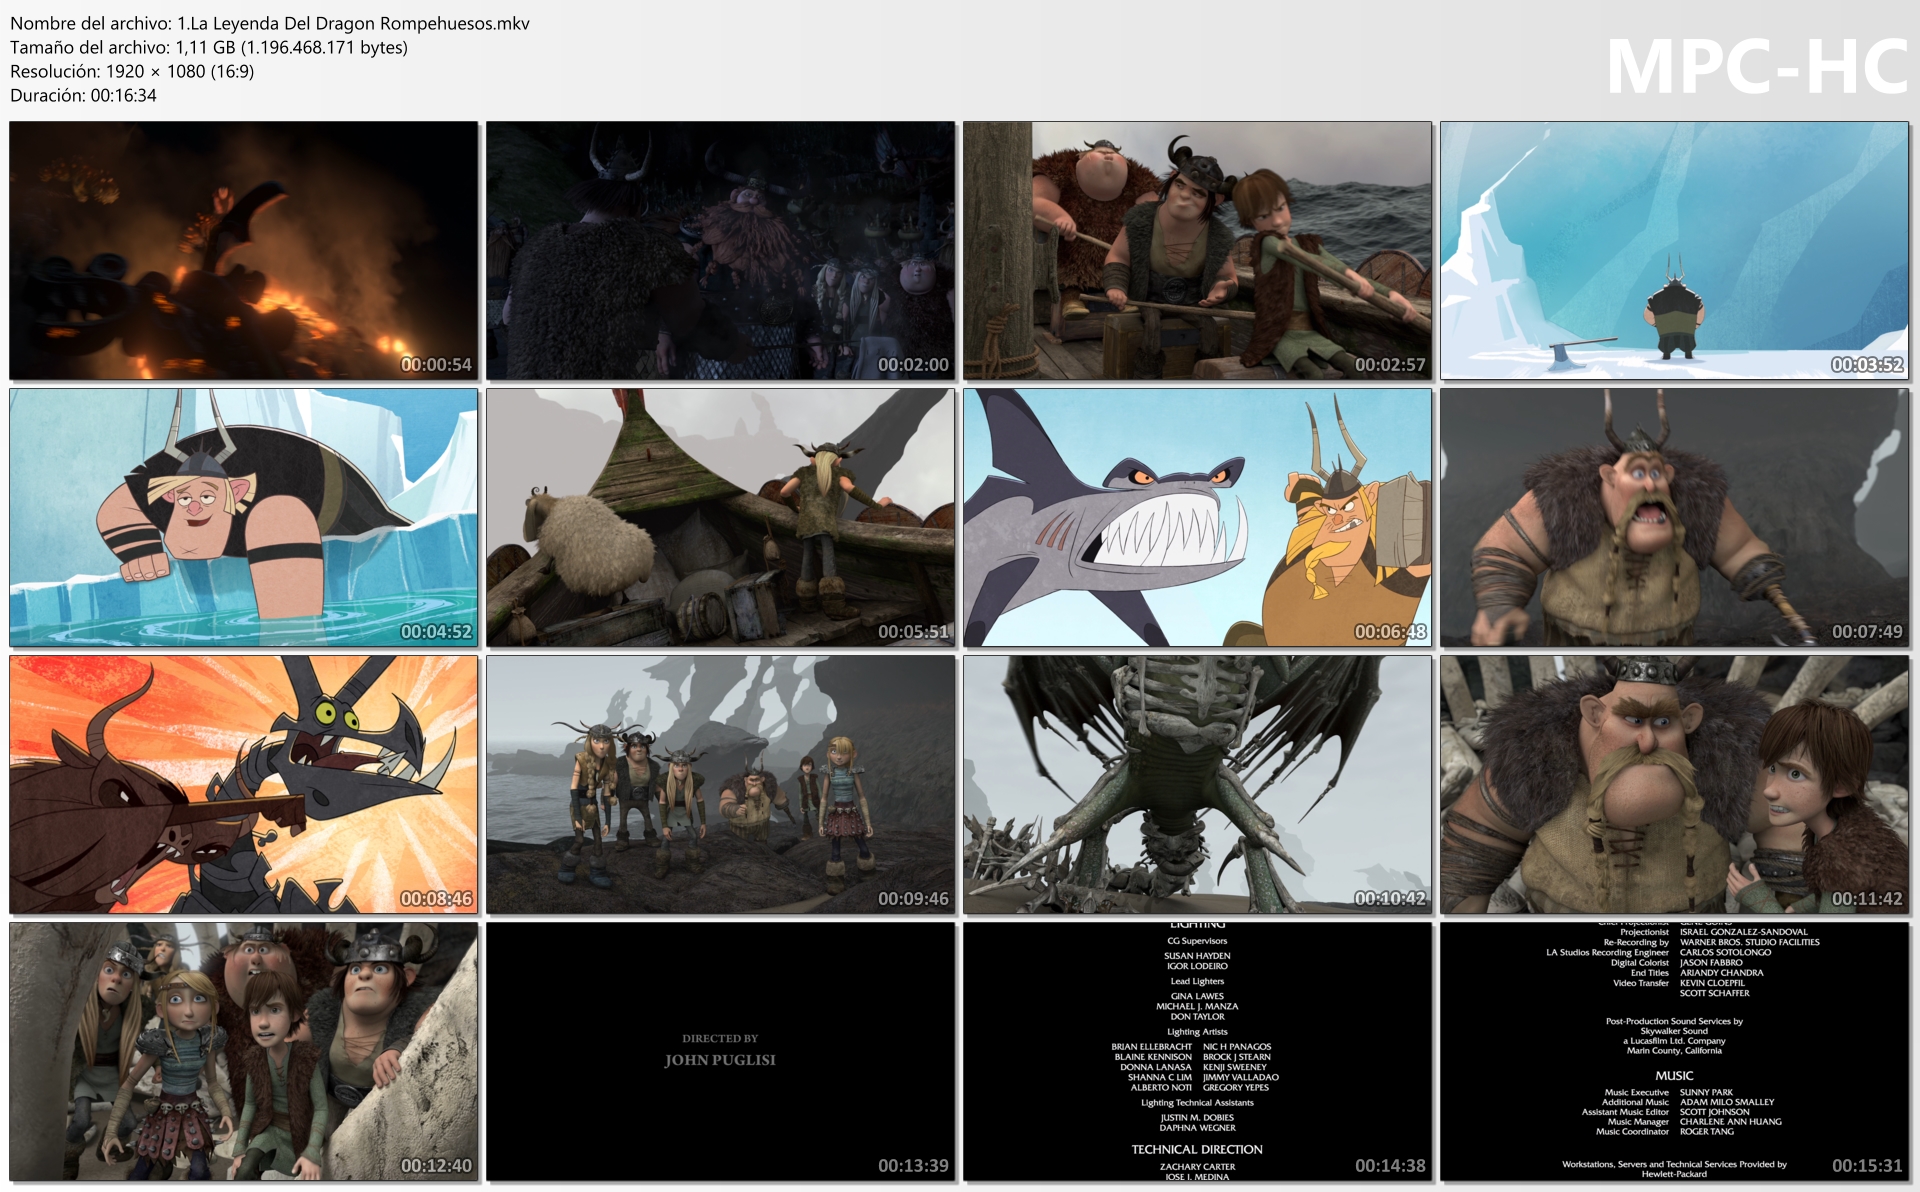Click the 'Tamaño del archivo: 1,11 GB' line
The height and width of the screenshot is (1192, 1920).
(209, 47)
